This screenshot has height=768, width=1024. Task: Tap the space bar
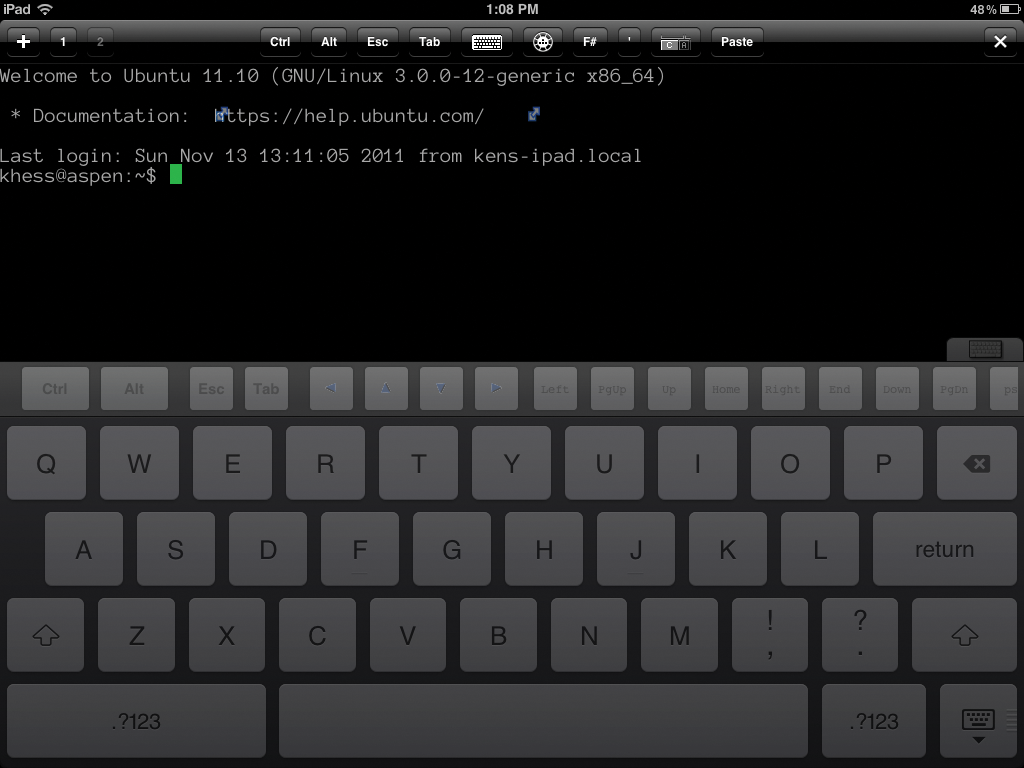coord(543,721)
